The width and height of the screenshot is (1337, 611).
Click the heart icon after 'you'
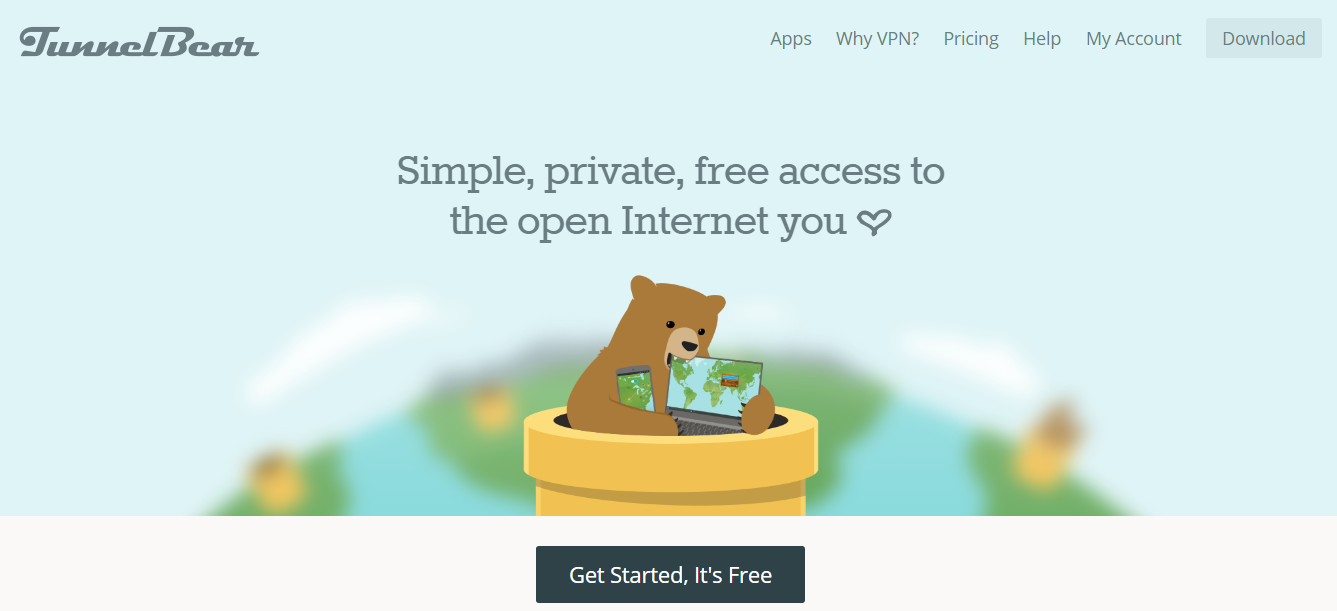point(874,223)
